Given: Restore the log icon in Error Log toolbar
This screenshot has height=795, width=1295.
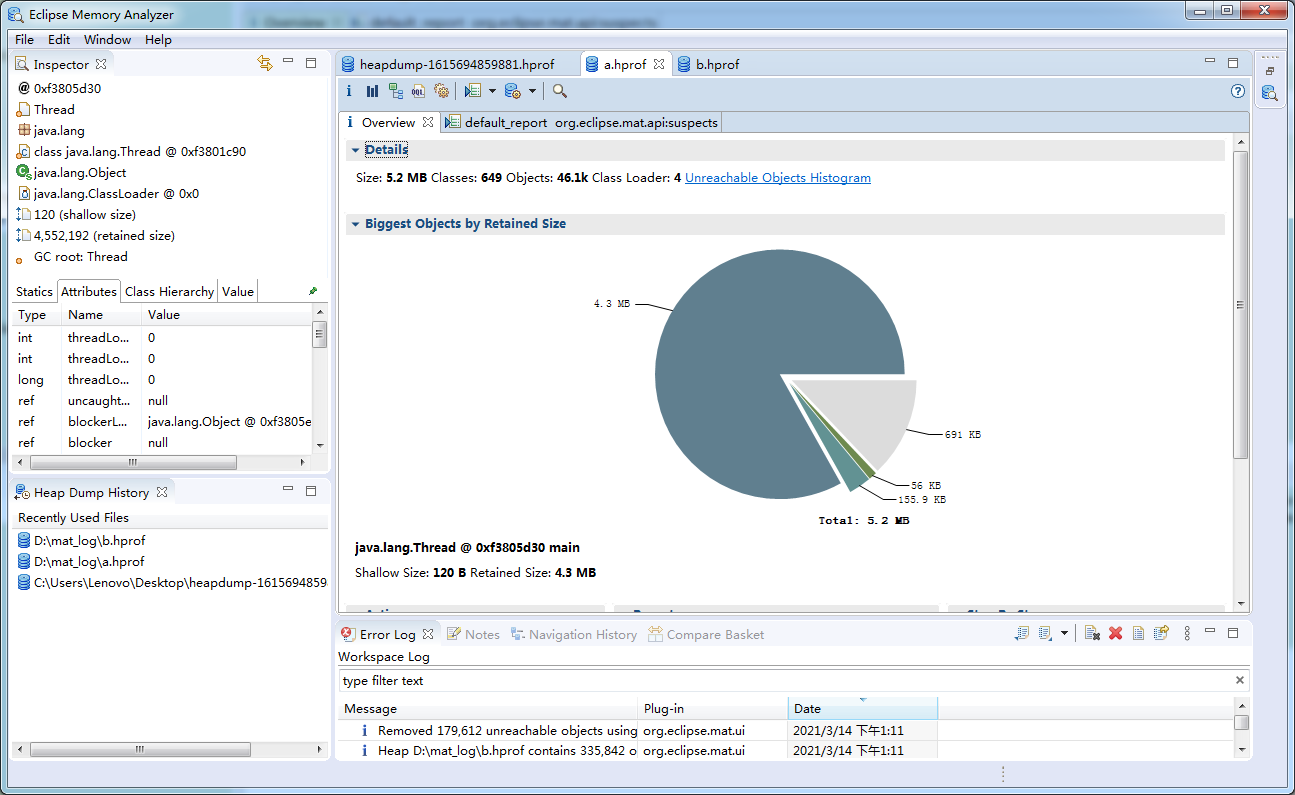Looking at the screenshot, I should pyautogui.click(x=1161, y=633).
